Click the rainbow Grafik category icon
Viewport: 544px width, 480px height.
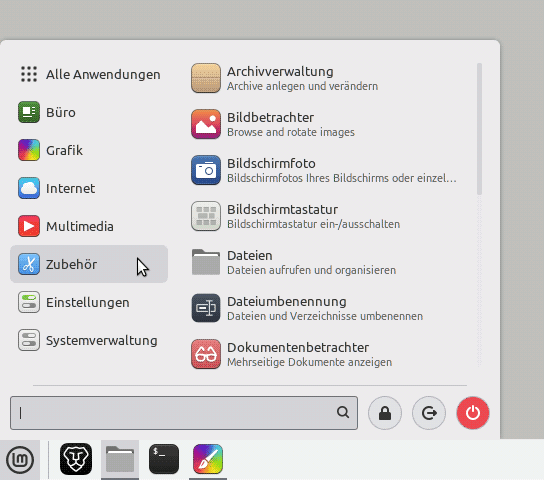point(29,150)
